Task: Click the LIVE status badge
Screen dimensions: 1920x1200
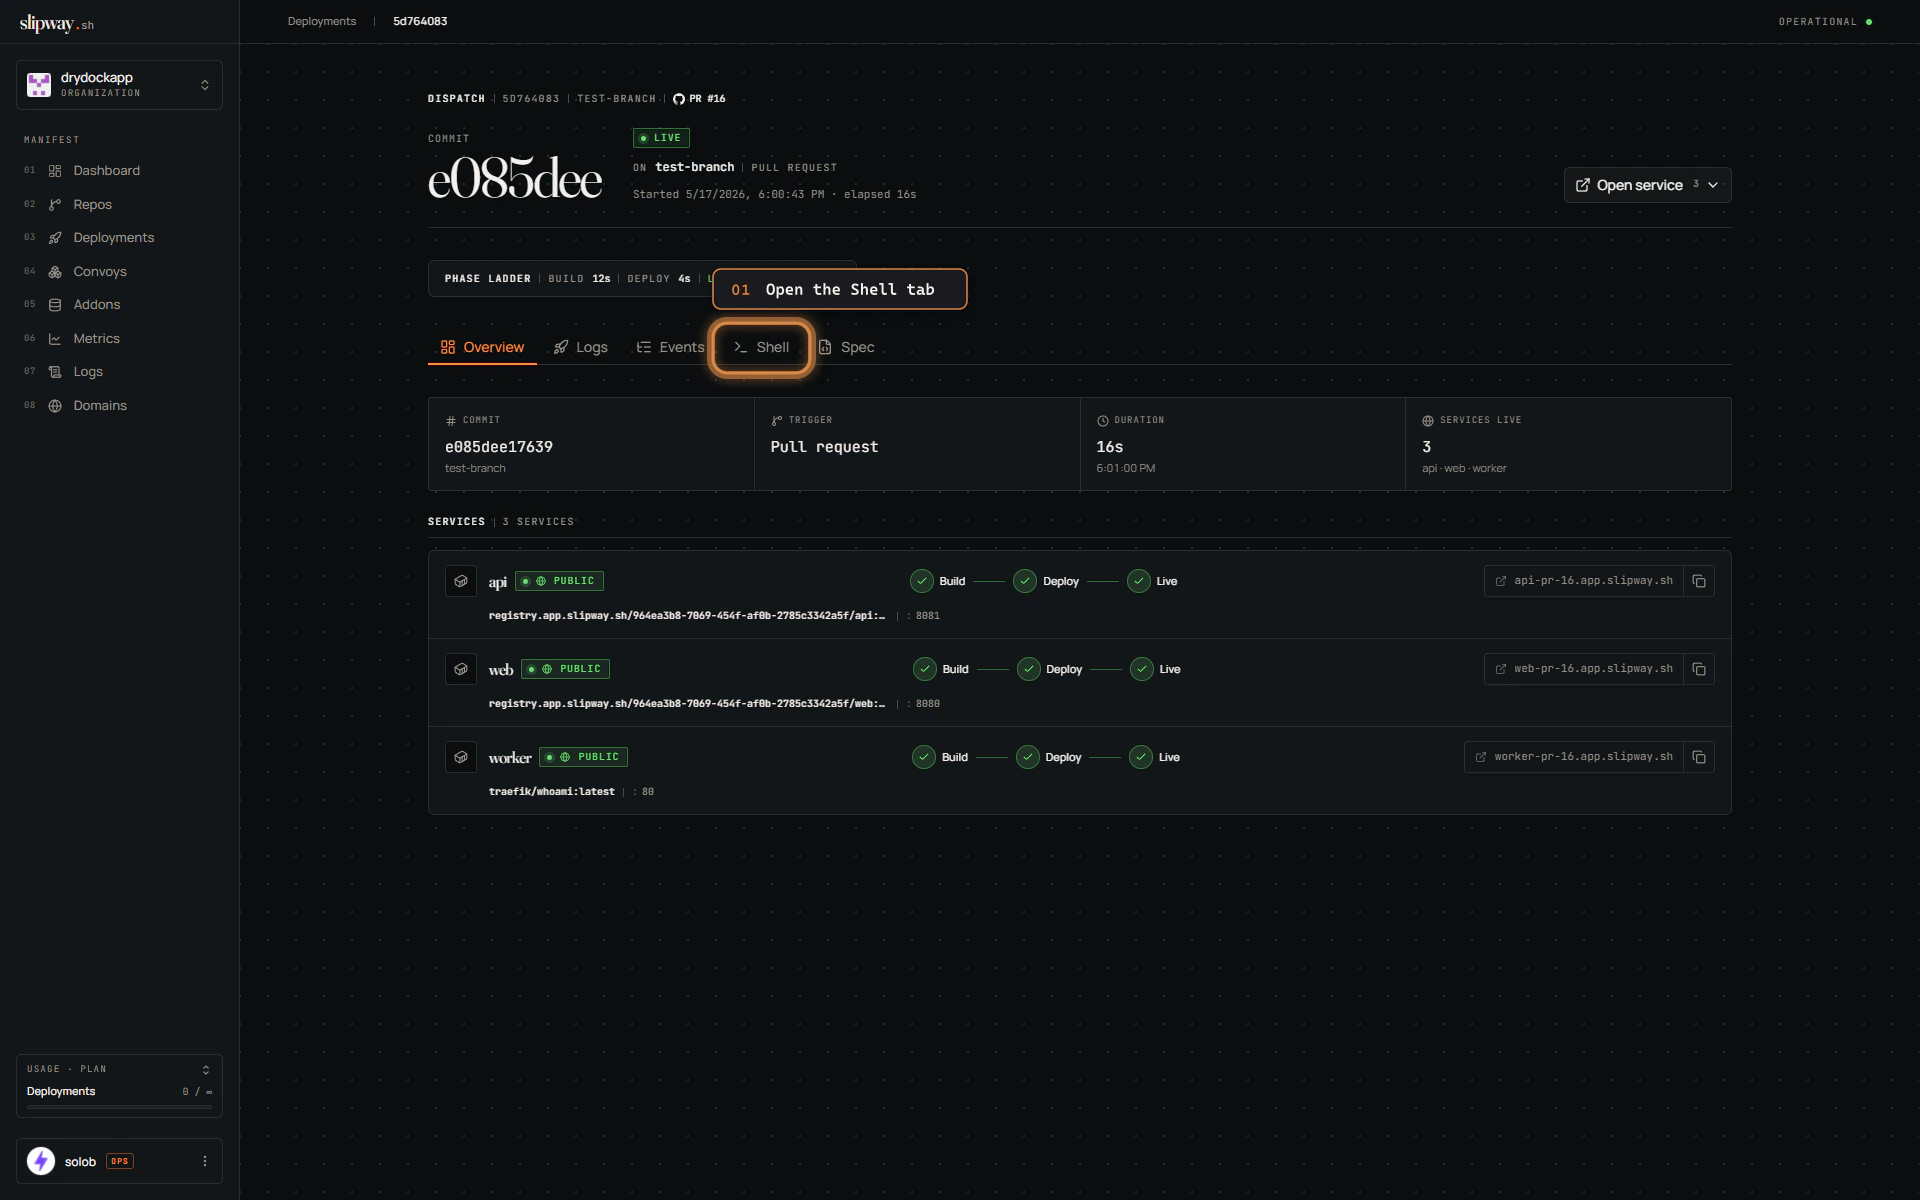Action: [661, 138]
